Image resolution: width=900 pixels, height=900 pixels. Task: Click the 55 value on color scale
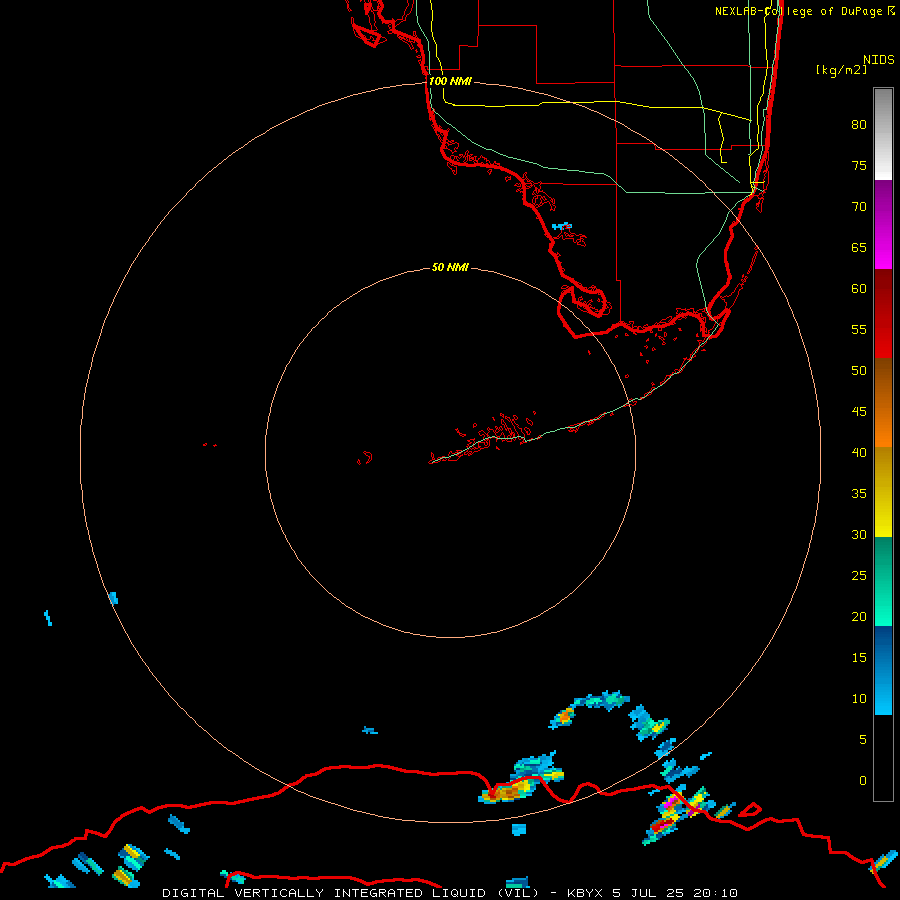pyautogui.click(x=859, y=329)
